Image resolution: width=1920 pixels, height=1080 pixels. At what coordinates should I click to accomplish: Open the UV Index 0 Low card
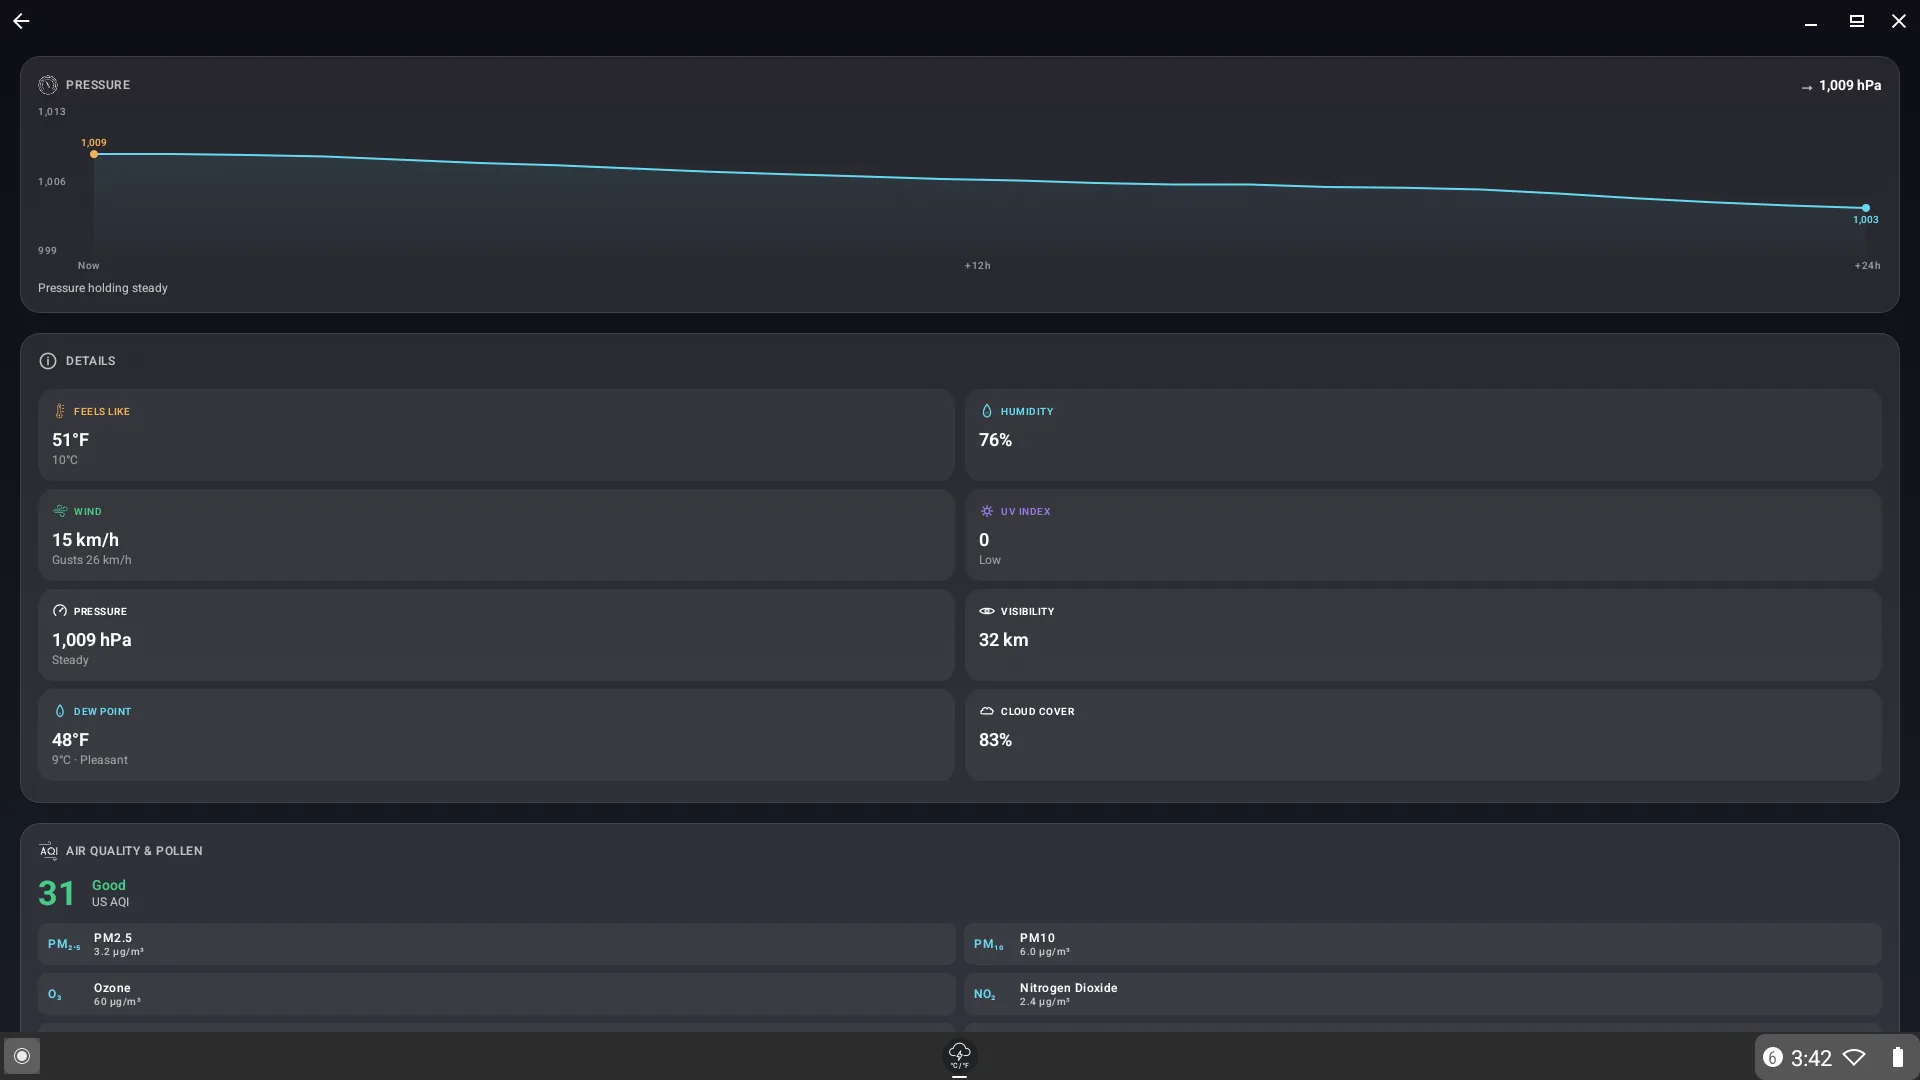click(x=1423, y=535)
